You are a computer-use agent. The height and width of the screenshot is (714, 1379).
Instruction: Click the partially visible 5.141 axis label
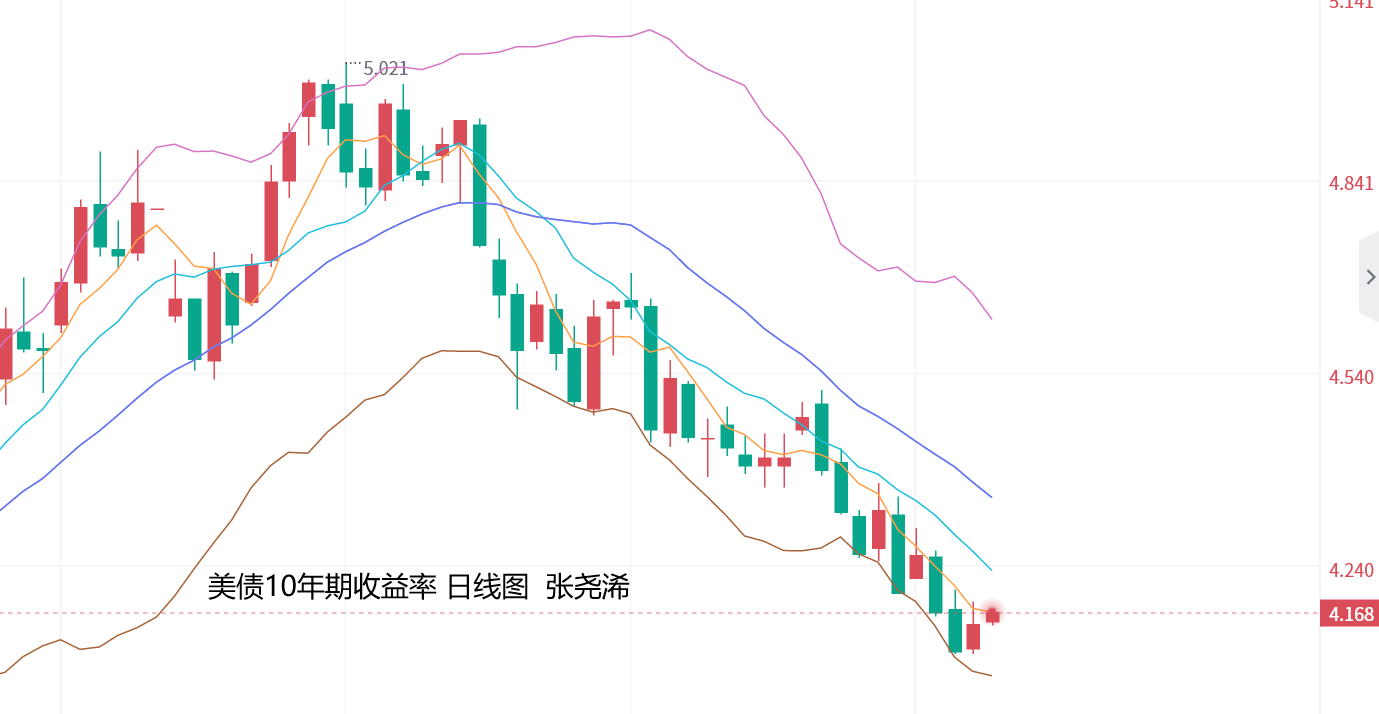[1351, 5]
